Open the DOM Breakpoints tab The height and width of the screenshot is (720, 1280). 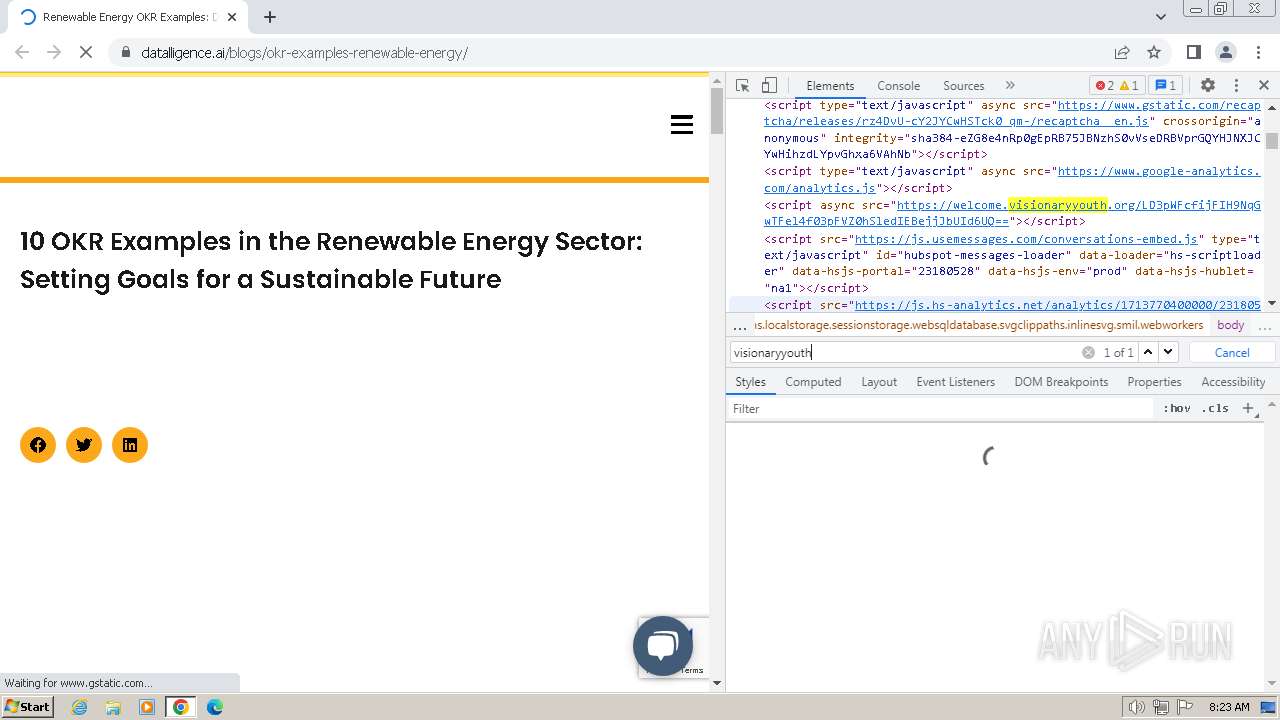(1061, 382)
